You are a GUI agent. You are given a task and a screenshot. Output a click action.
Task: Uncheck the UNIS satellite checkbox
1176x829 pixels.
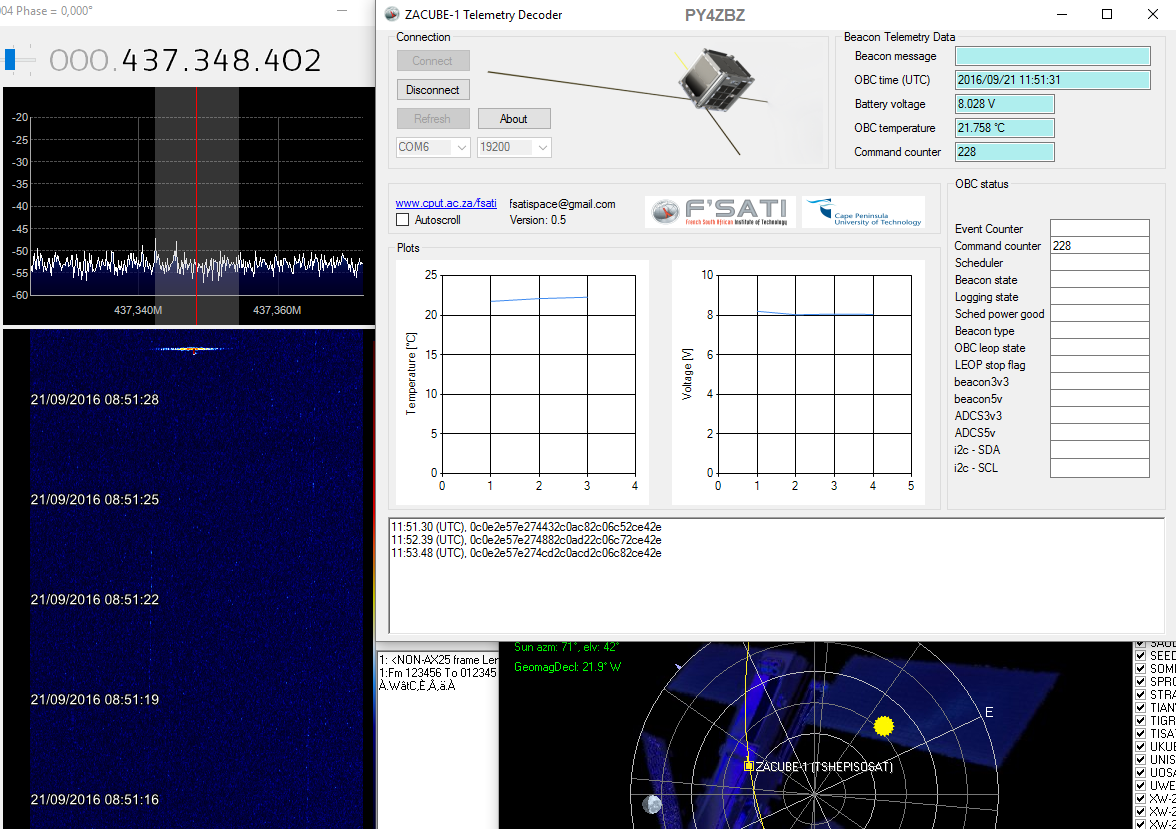click(x=1140, y=759)
